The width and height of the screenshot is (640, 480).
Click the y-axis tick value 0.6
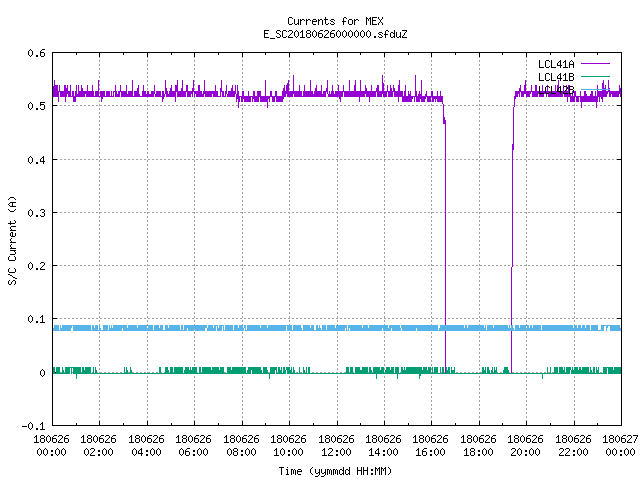36,53
